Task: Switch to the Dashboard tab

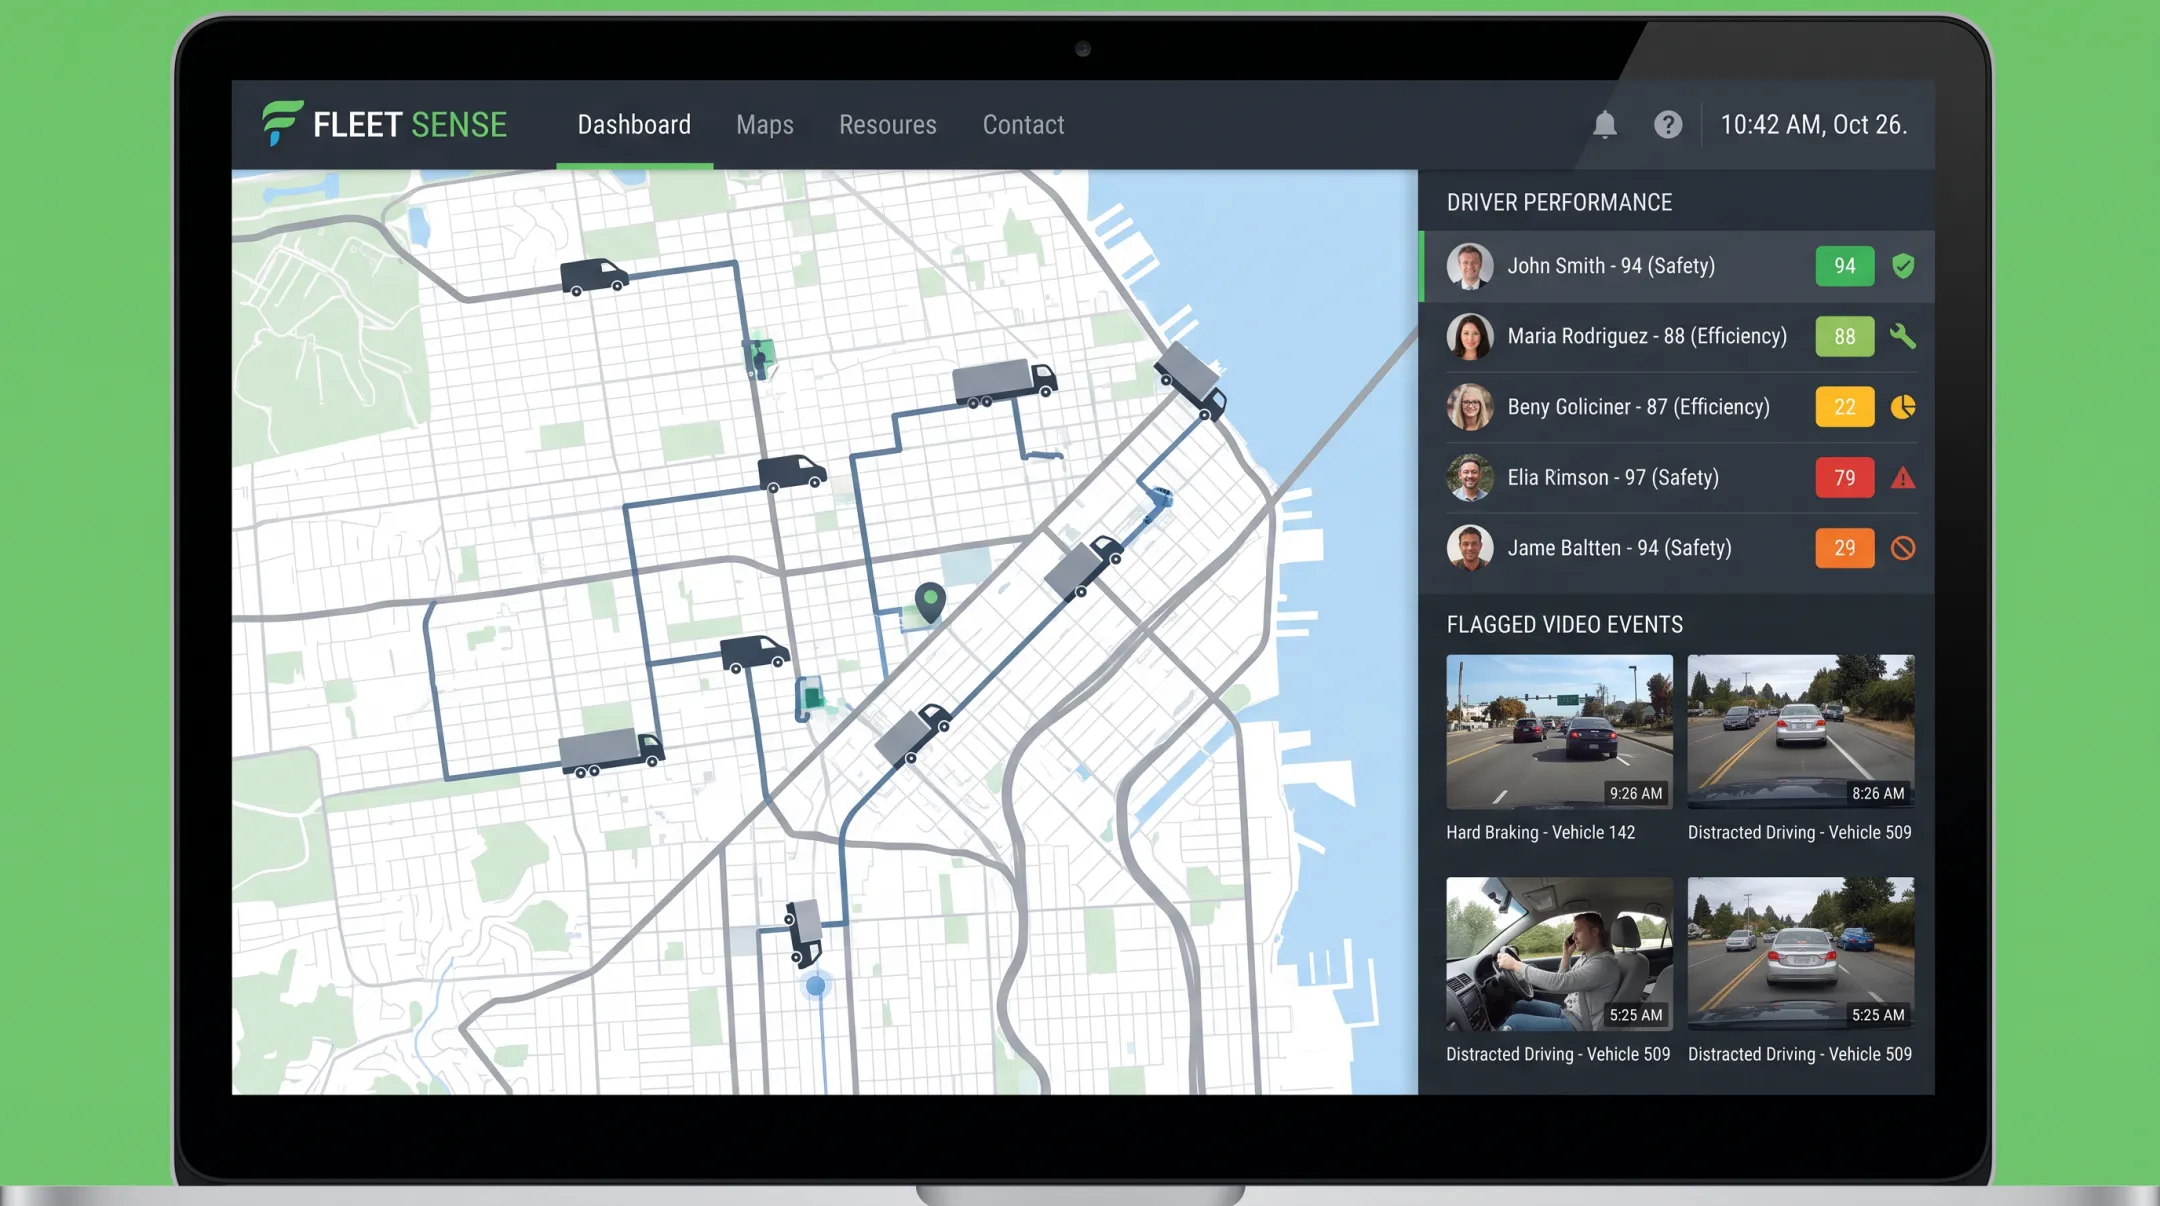Action: pyautogui.click(x=634, y=125)
